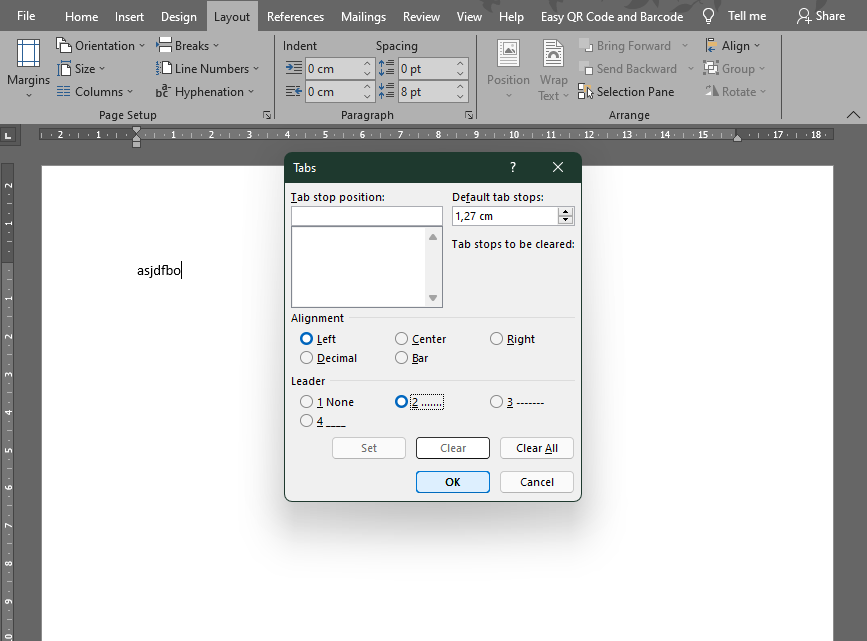This screenshot has height=641, width=867.
Task: Open the Columns menu
Action: 95,92
